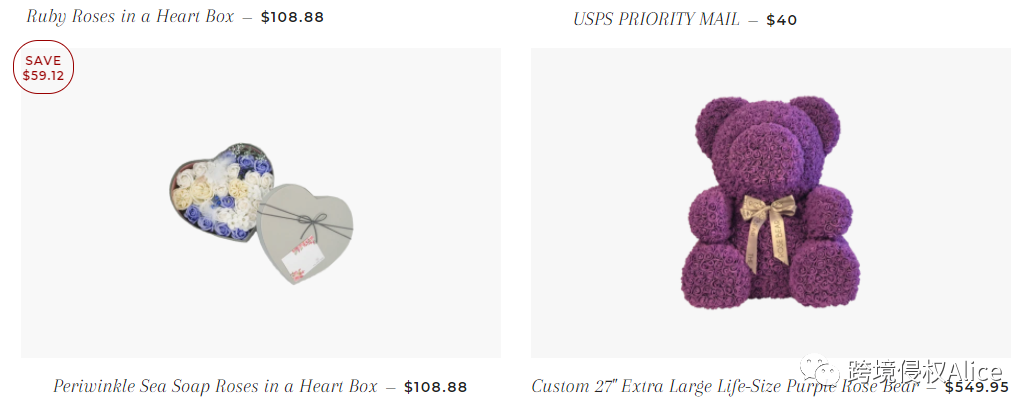Open the WeChat logo icon in watermark
This screenshot has width=1036, height=417.
tap(820, 371)
